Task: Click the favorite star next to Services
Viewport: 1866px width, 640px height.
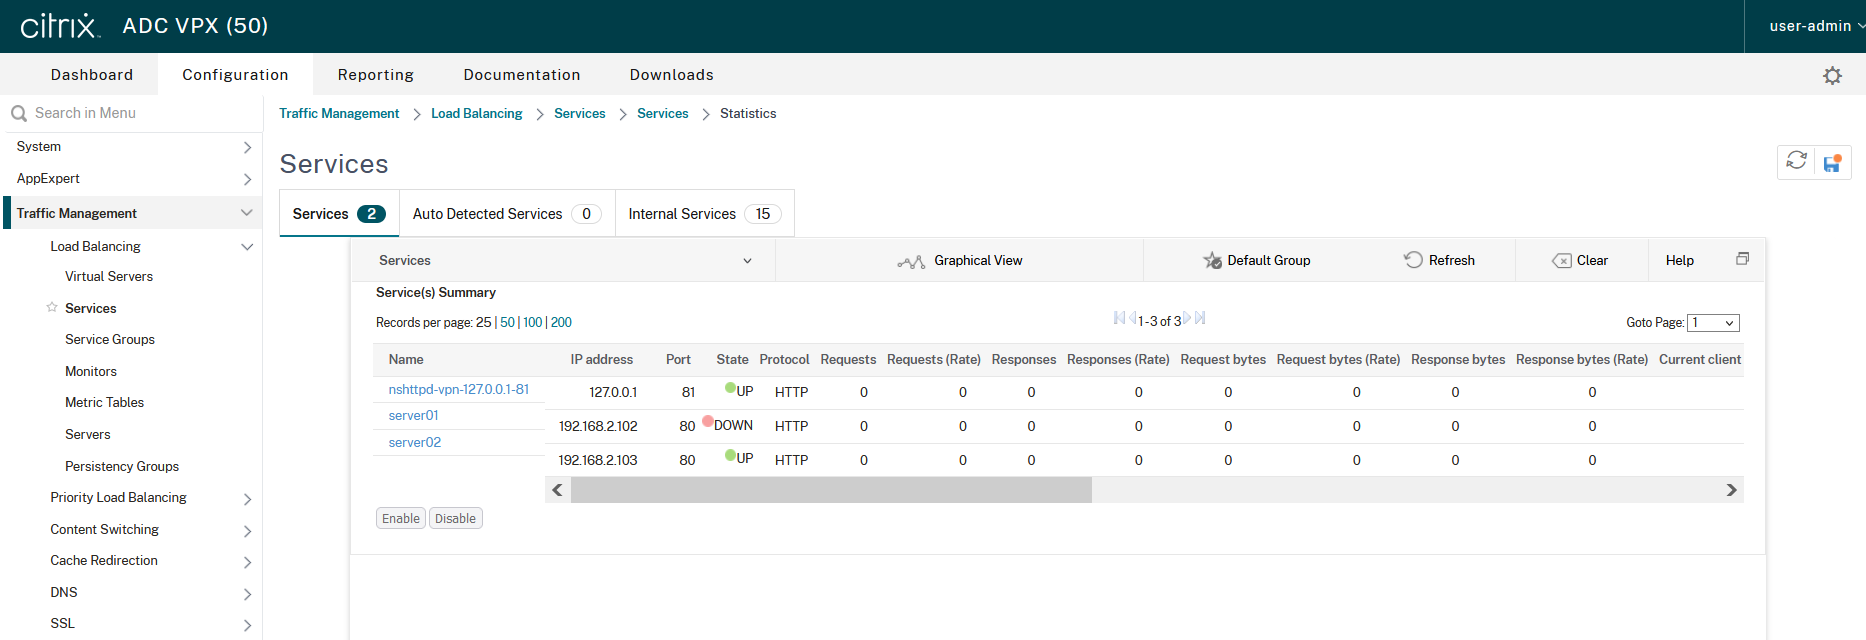Action: coord(52,308)
